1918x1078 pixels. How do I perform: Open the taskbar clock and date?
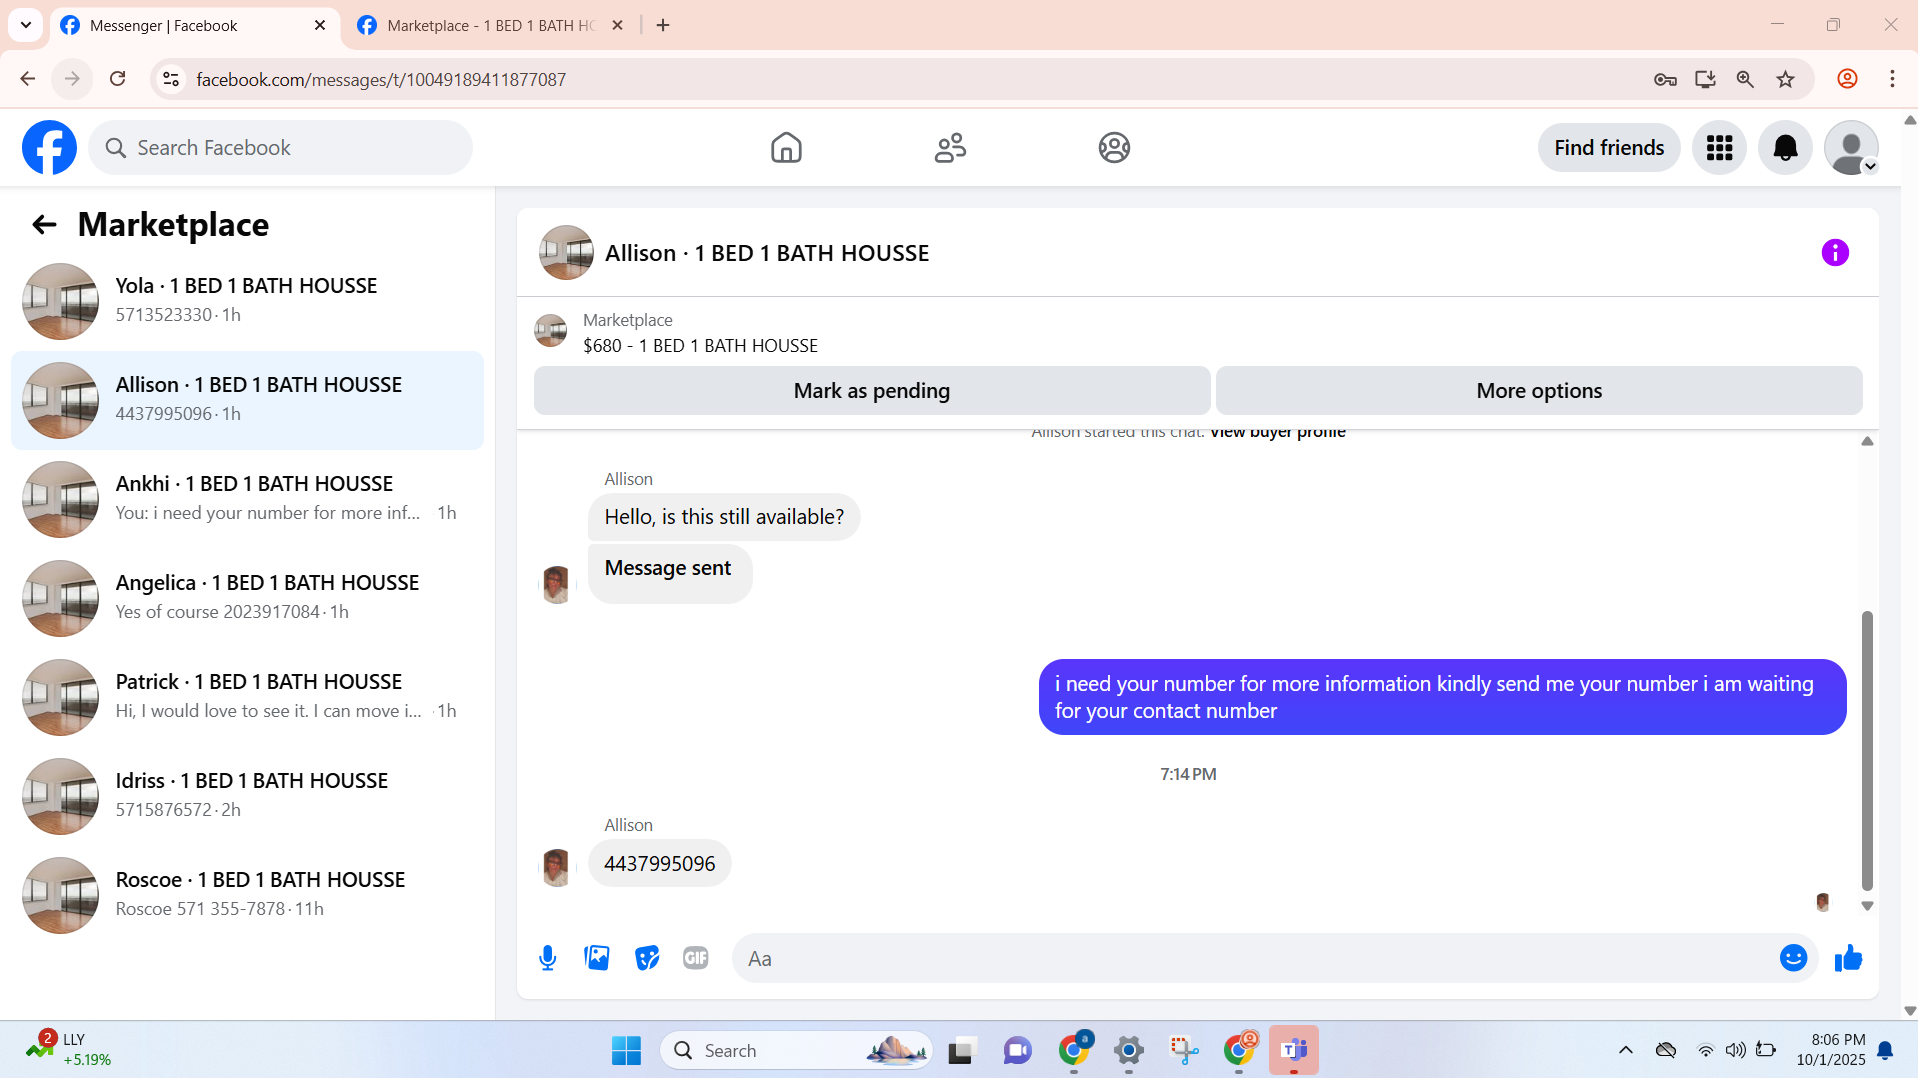point(1830,1050)
